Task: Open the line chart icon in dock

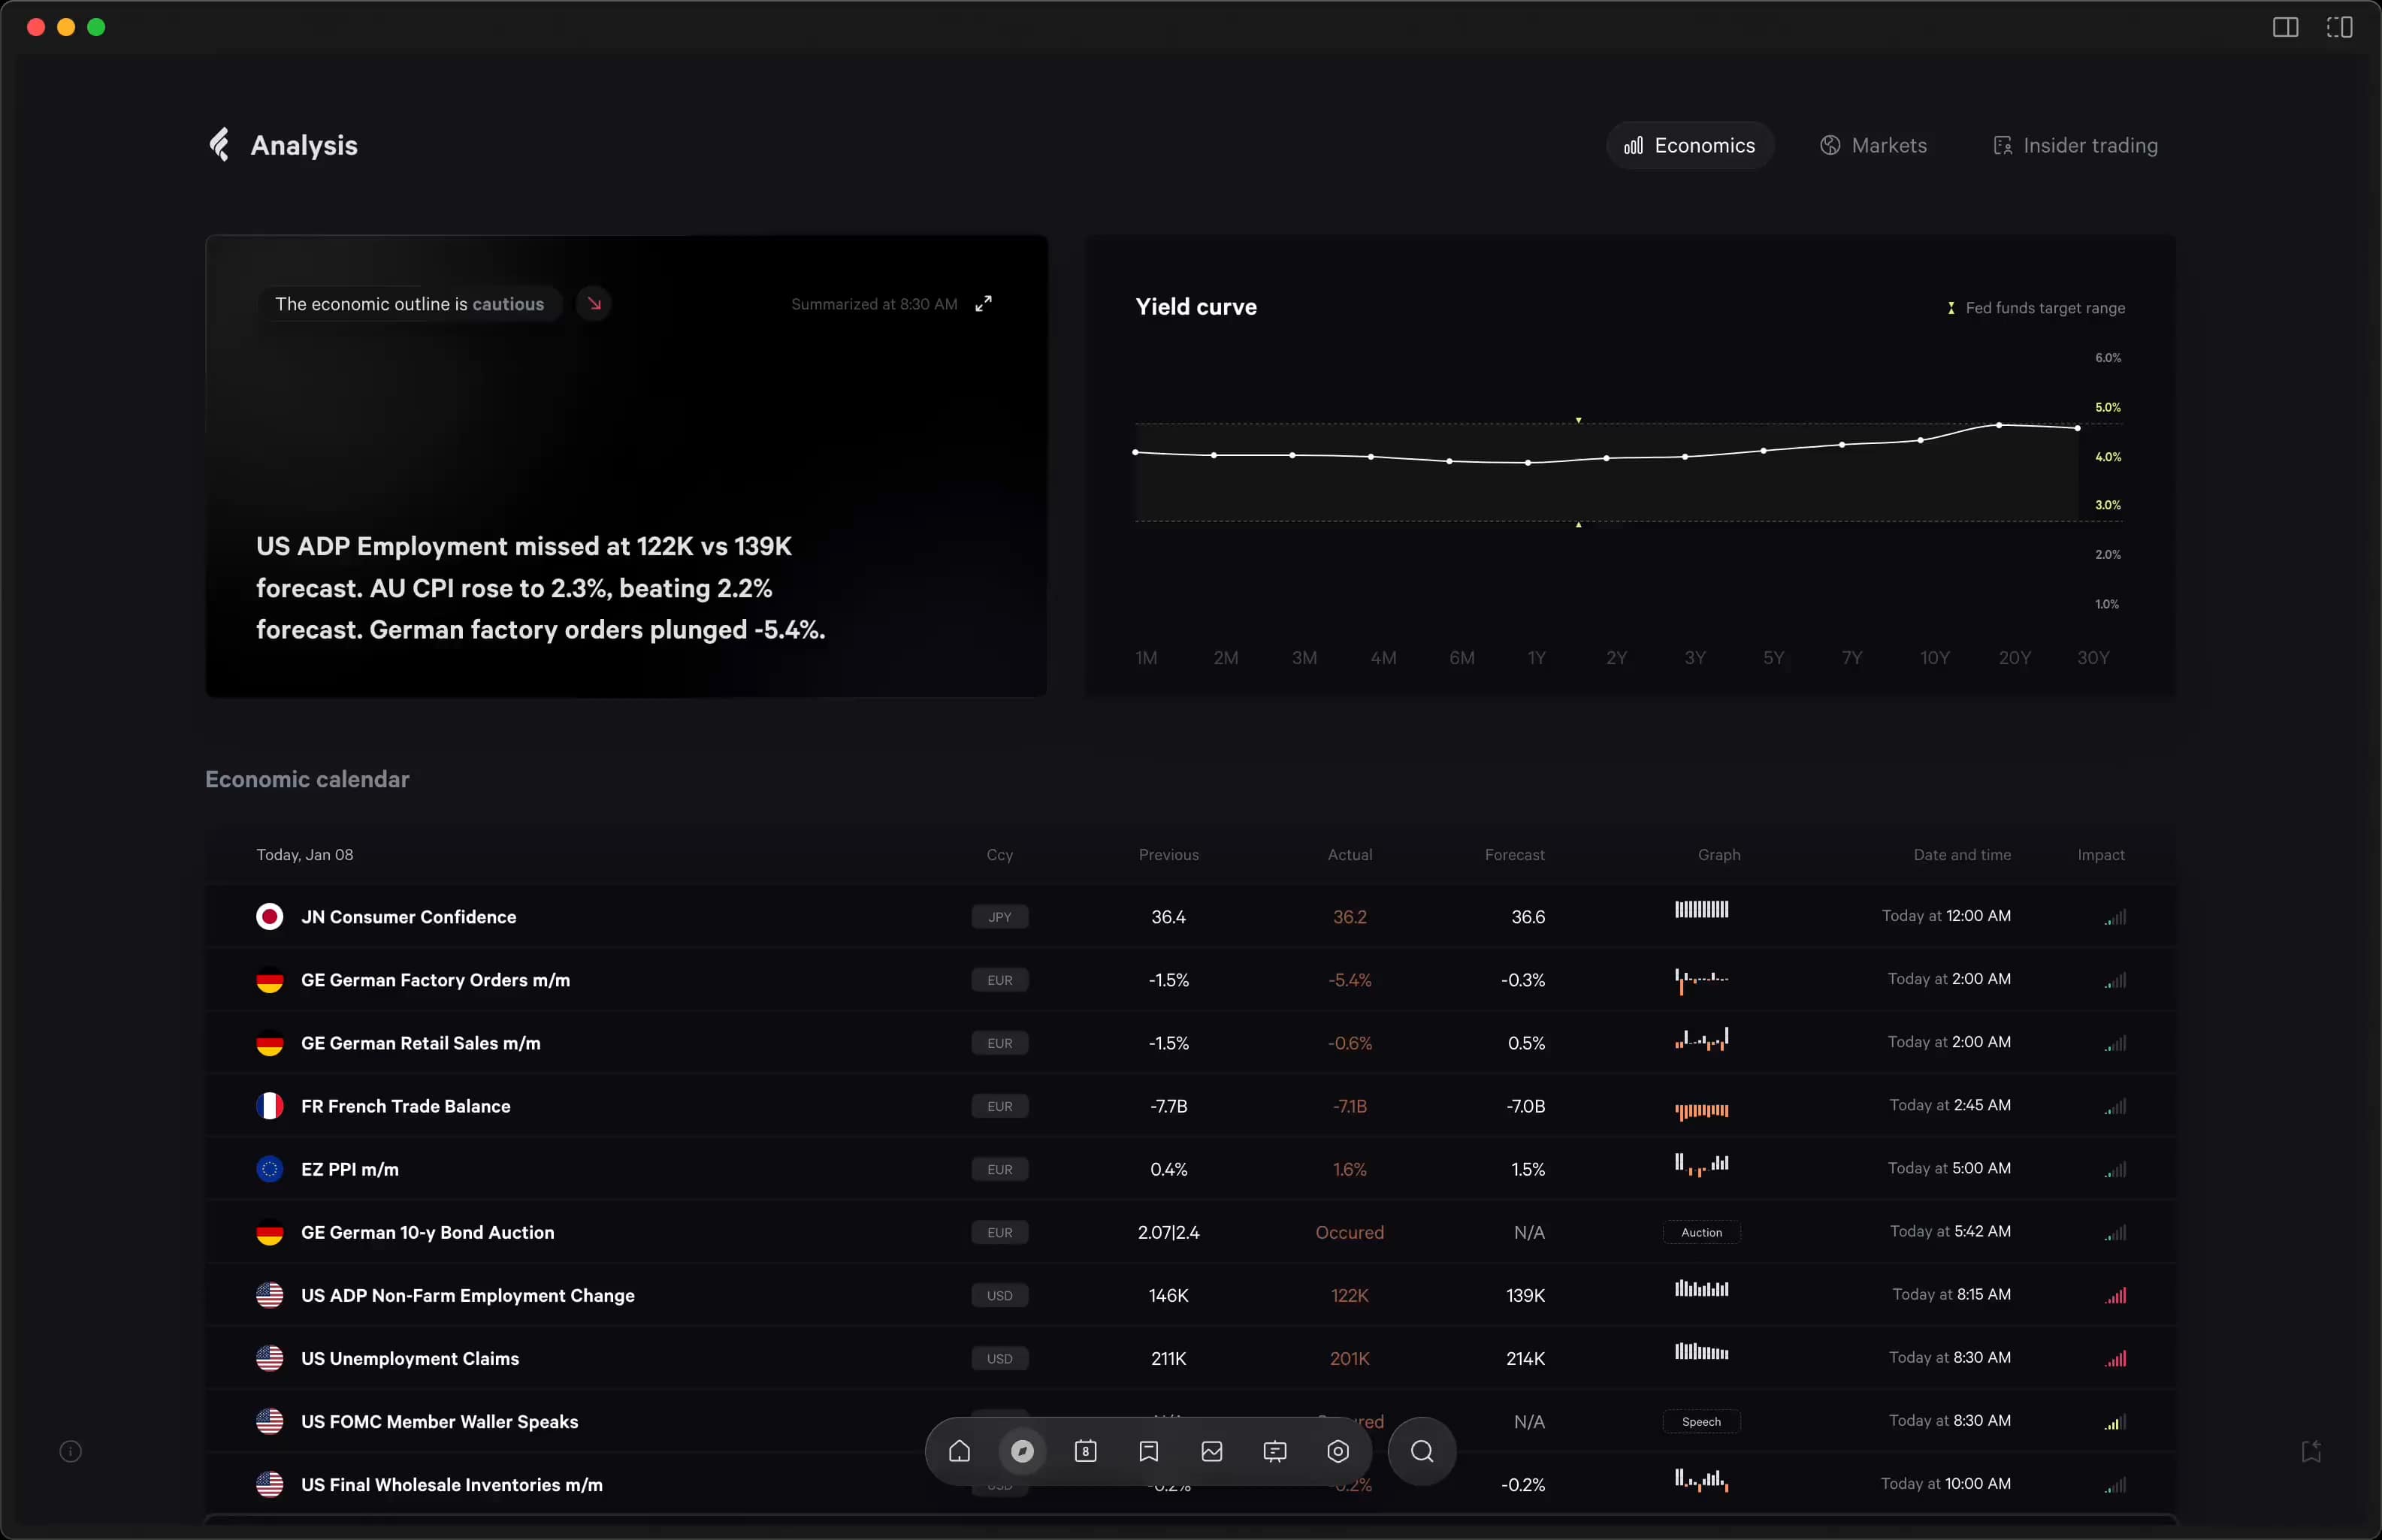Action: point(1211,1451)
